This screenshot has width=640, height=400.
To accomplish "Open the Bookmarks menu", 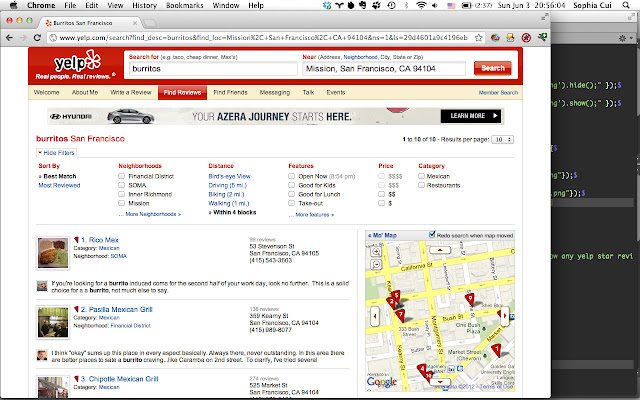I will point(184,5).
